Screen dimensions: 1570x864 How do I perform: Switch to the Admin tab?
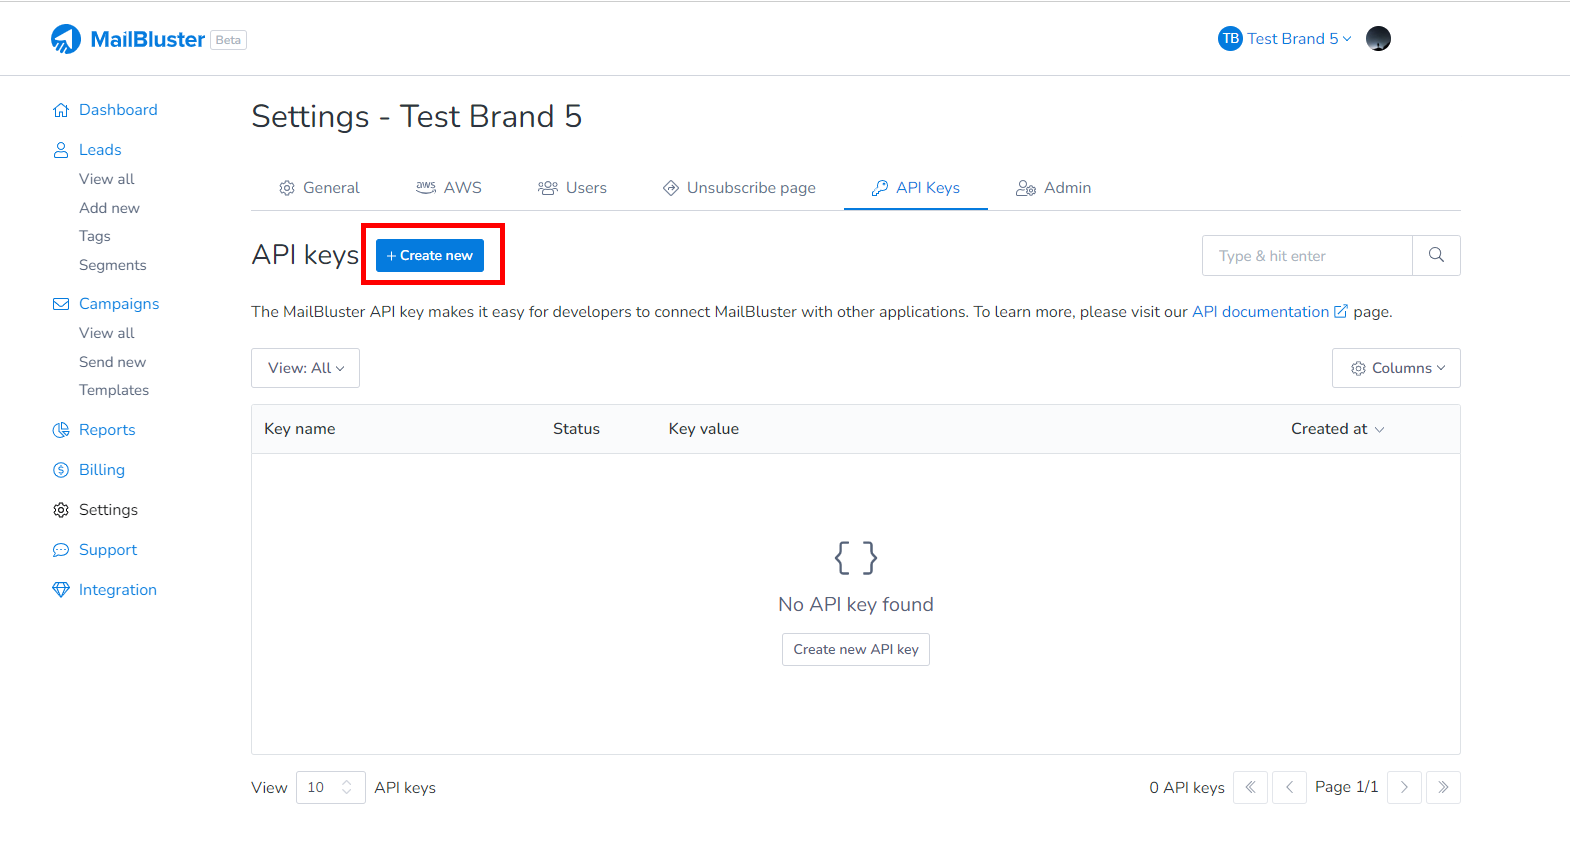point(1053,188)
